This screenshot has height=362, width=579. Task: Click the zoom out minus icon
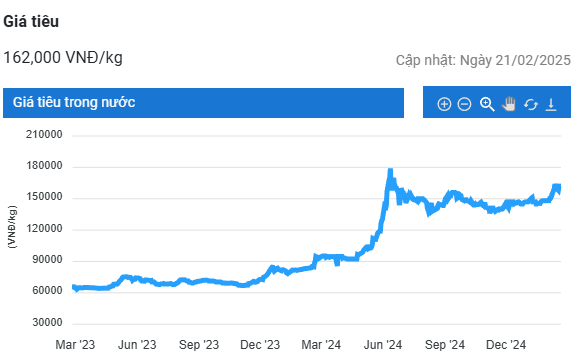pyautogui.click(x=464, y=104)
